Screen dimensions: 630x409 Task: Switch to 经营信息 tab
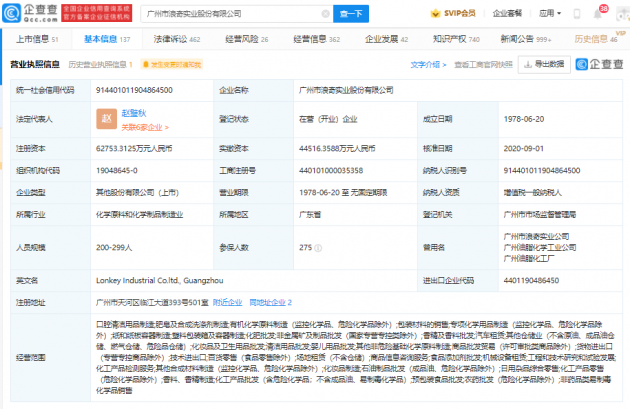[x=316, y=39]
